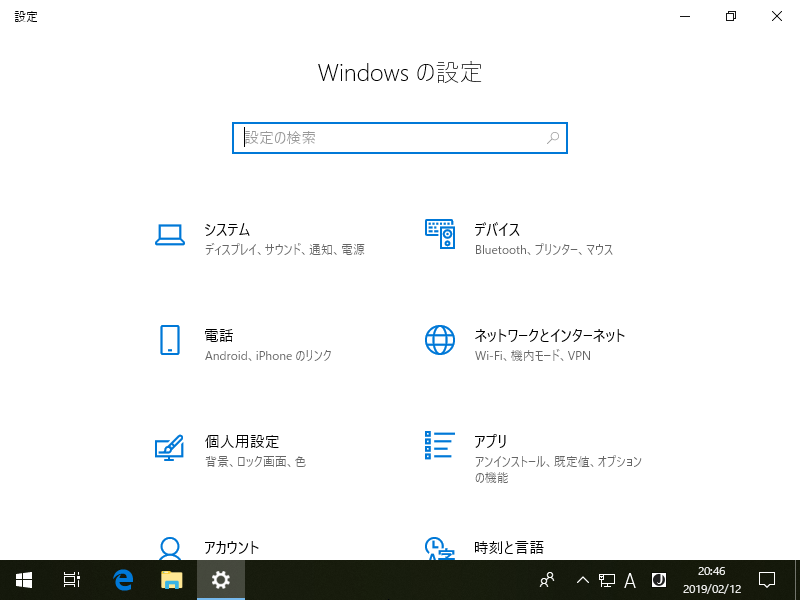The width and height of the screenshot is (800, 600).
Task: Open File Explorer from the taskbar
Action: 170,580
